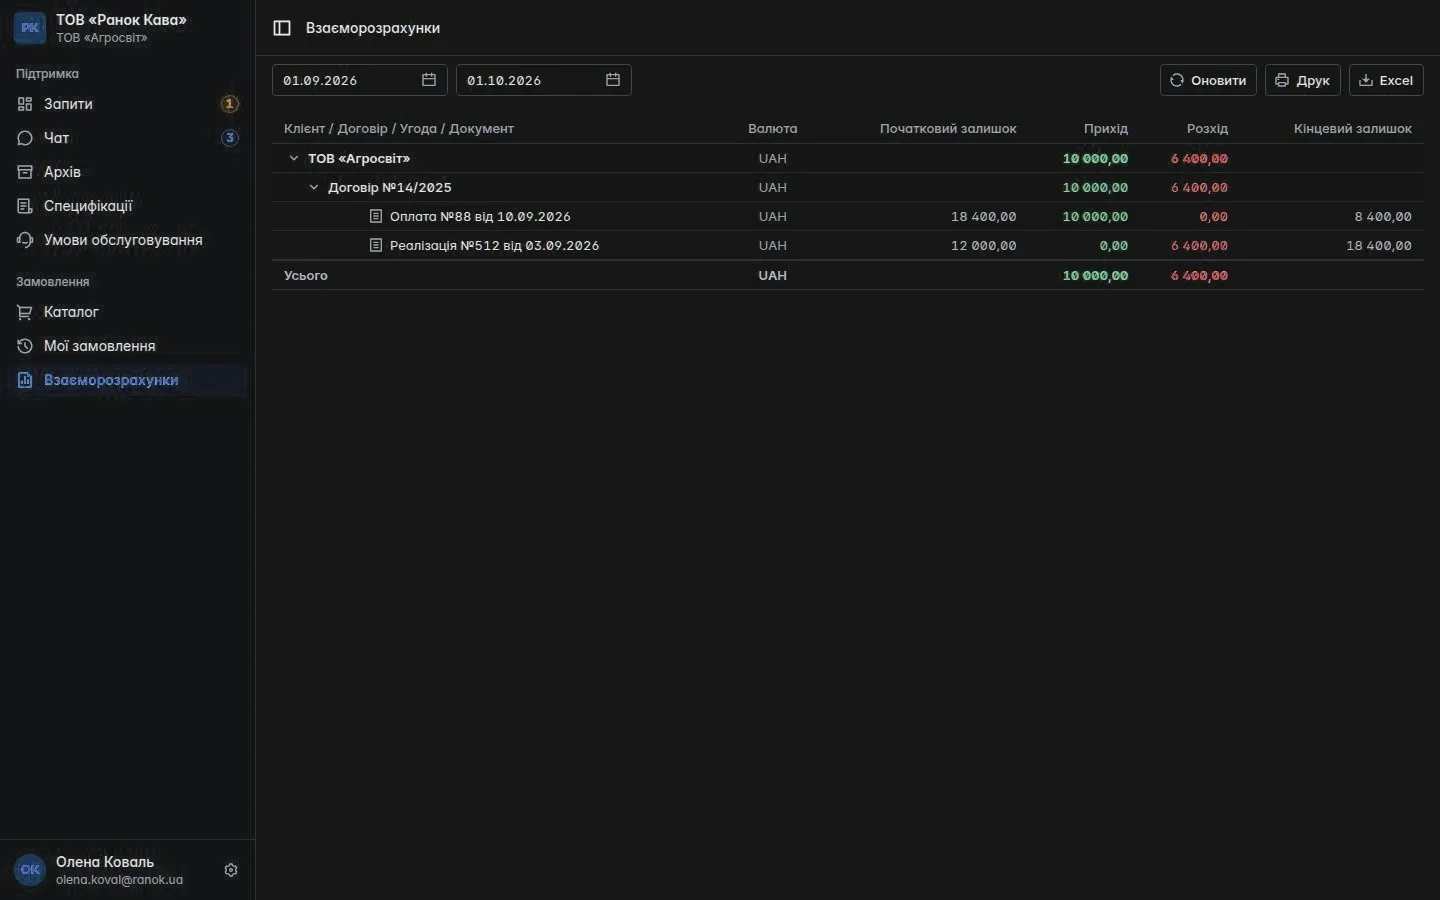
Task: Open Умови обслуговування page
Action: 127,240
